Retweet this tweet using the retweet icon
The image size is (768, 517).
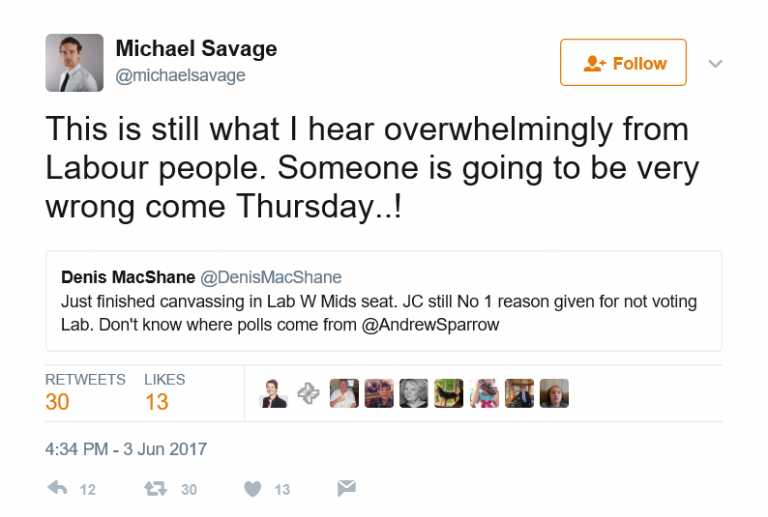click(x=154, y=489)
